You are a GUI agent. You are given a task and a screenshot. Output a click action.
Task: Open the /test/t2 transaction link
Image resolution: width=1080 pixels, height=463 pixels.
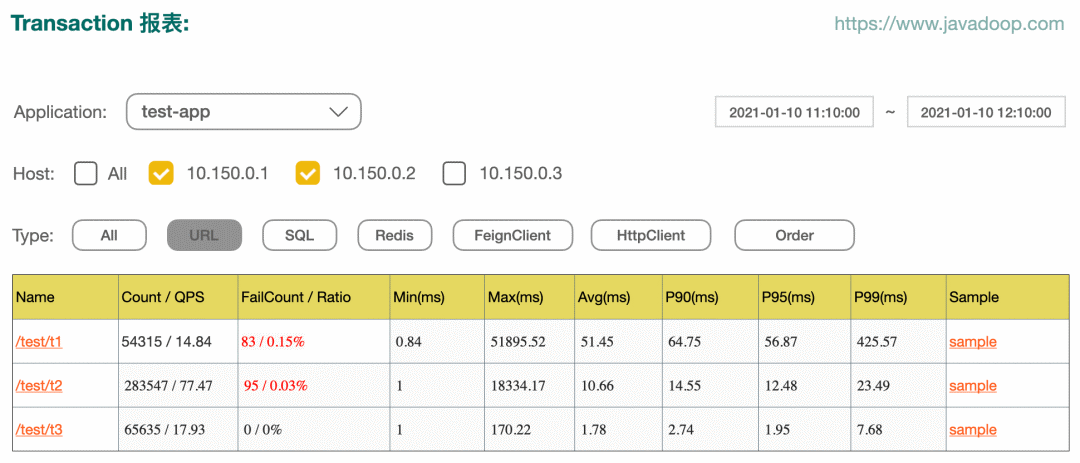point(39,386)
